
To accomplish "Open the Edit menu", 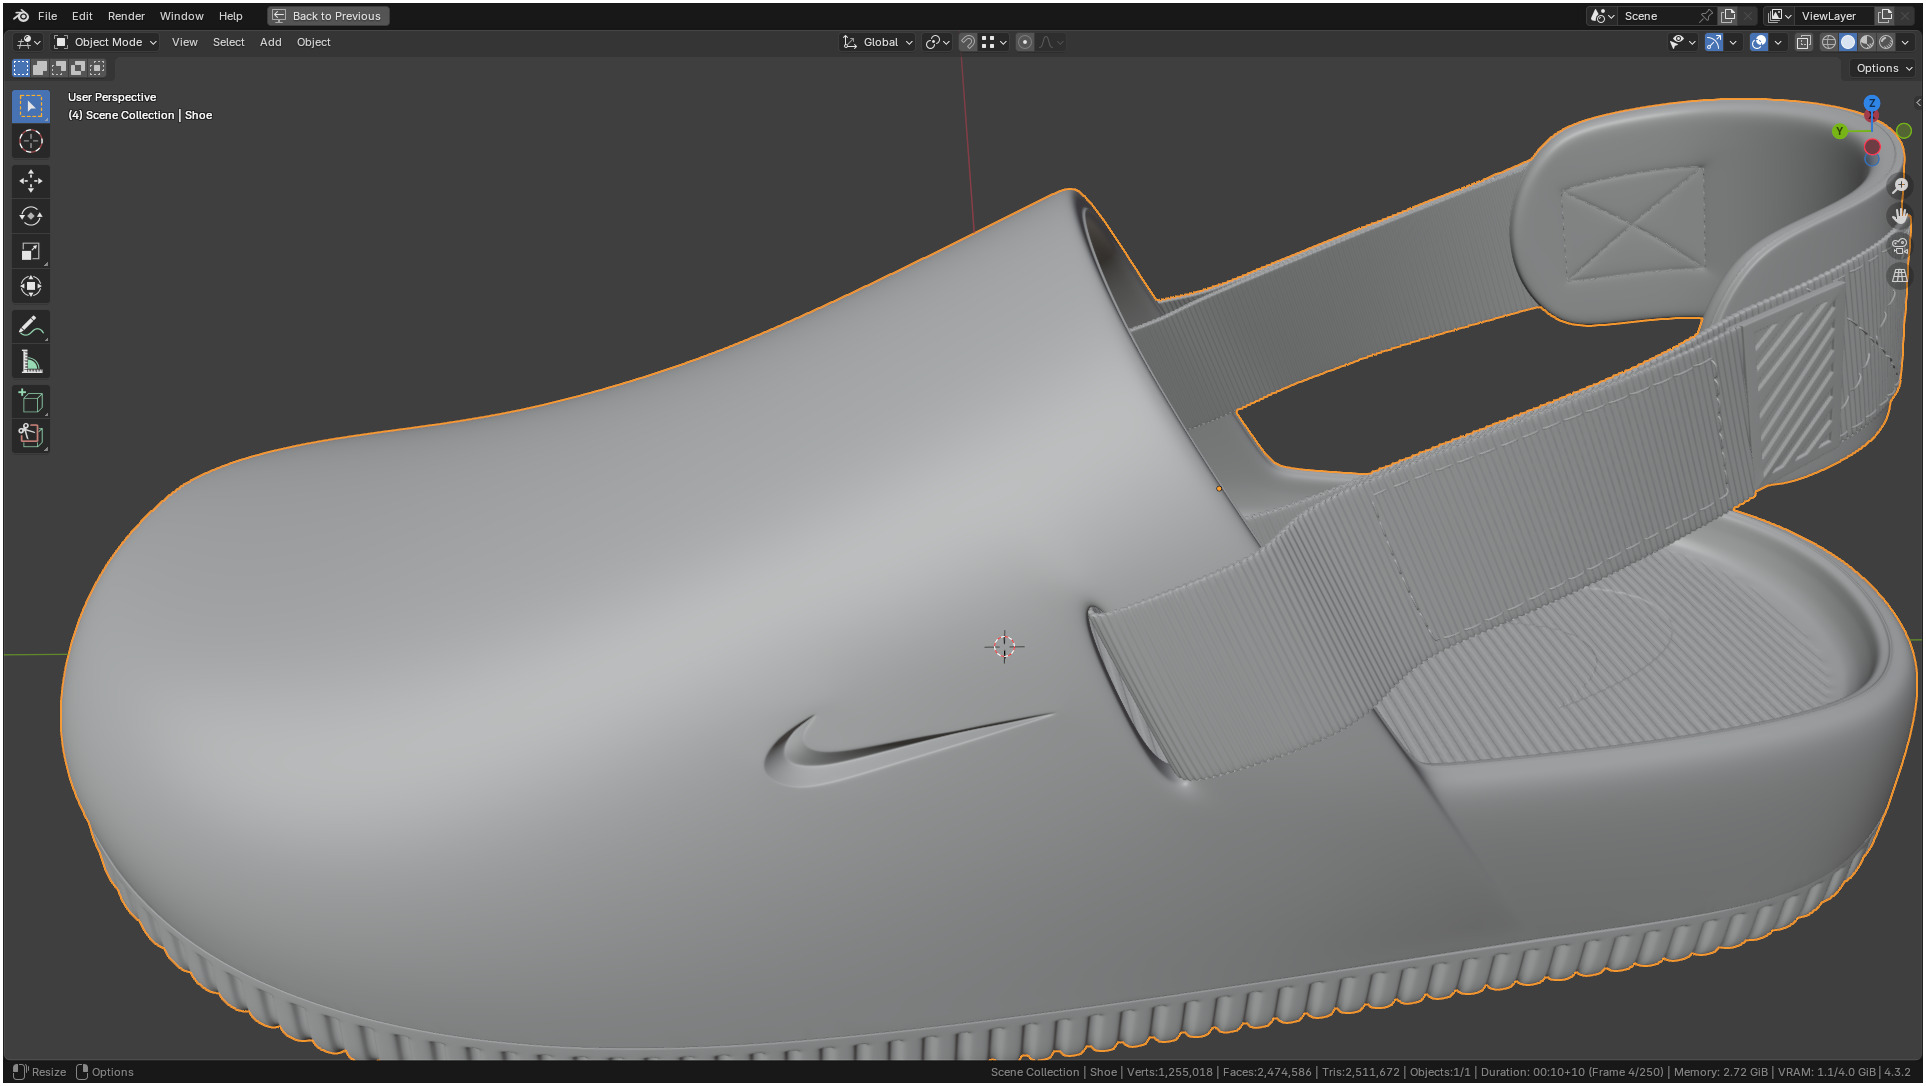I will click(x=82, y=16).
